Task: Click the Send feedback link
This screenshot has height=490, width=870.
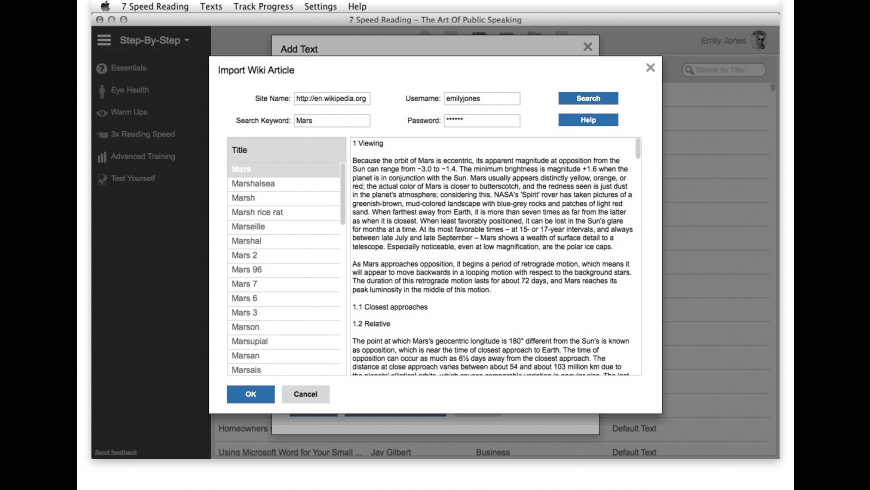Action: [x=116, y=452]
